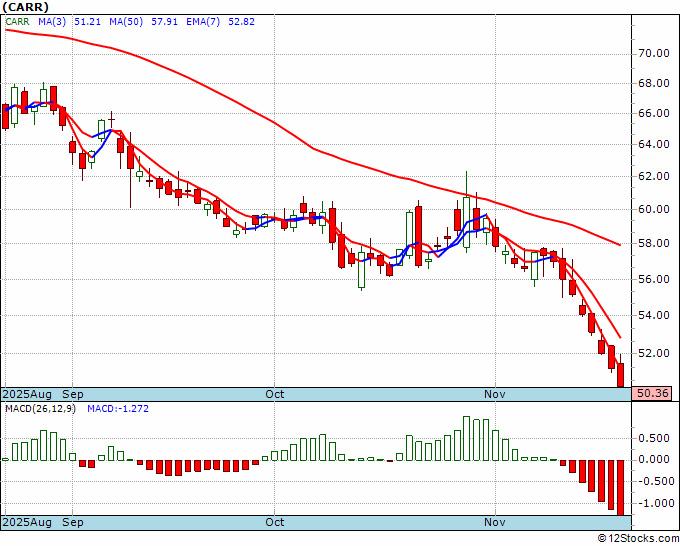Click the last red MACD histogram bar
The height and width of the screenshot is (546, 680).
pos(621,487)
